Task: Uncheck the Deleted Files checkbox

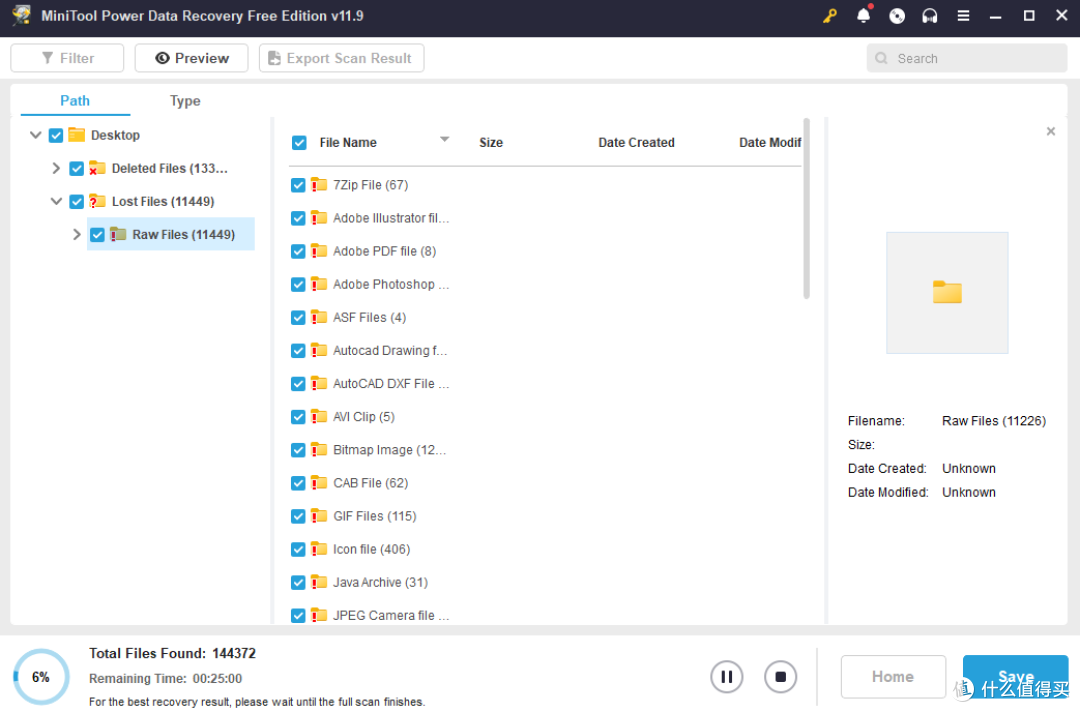Action: (x=76, y=169)
